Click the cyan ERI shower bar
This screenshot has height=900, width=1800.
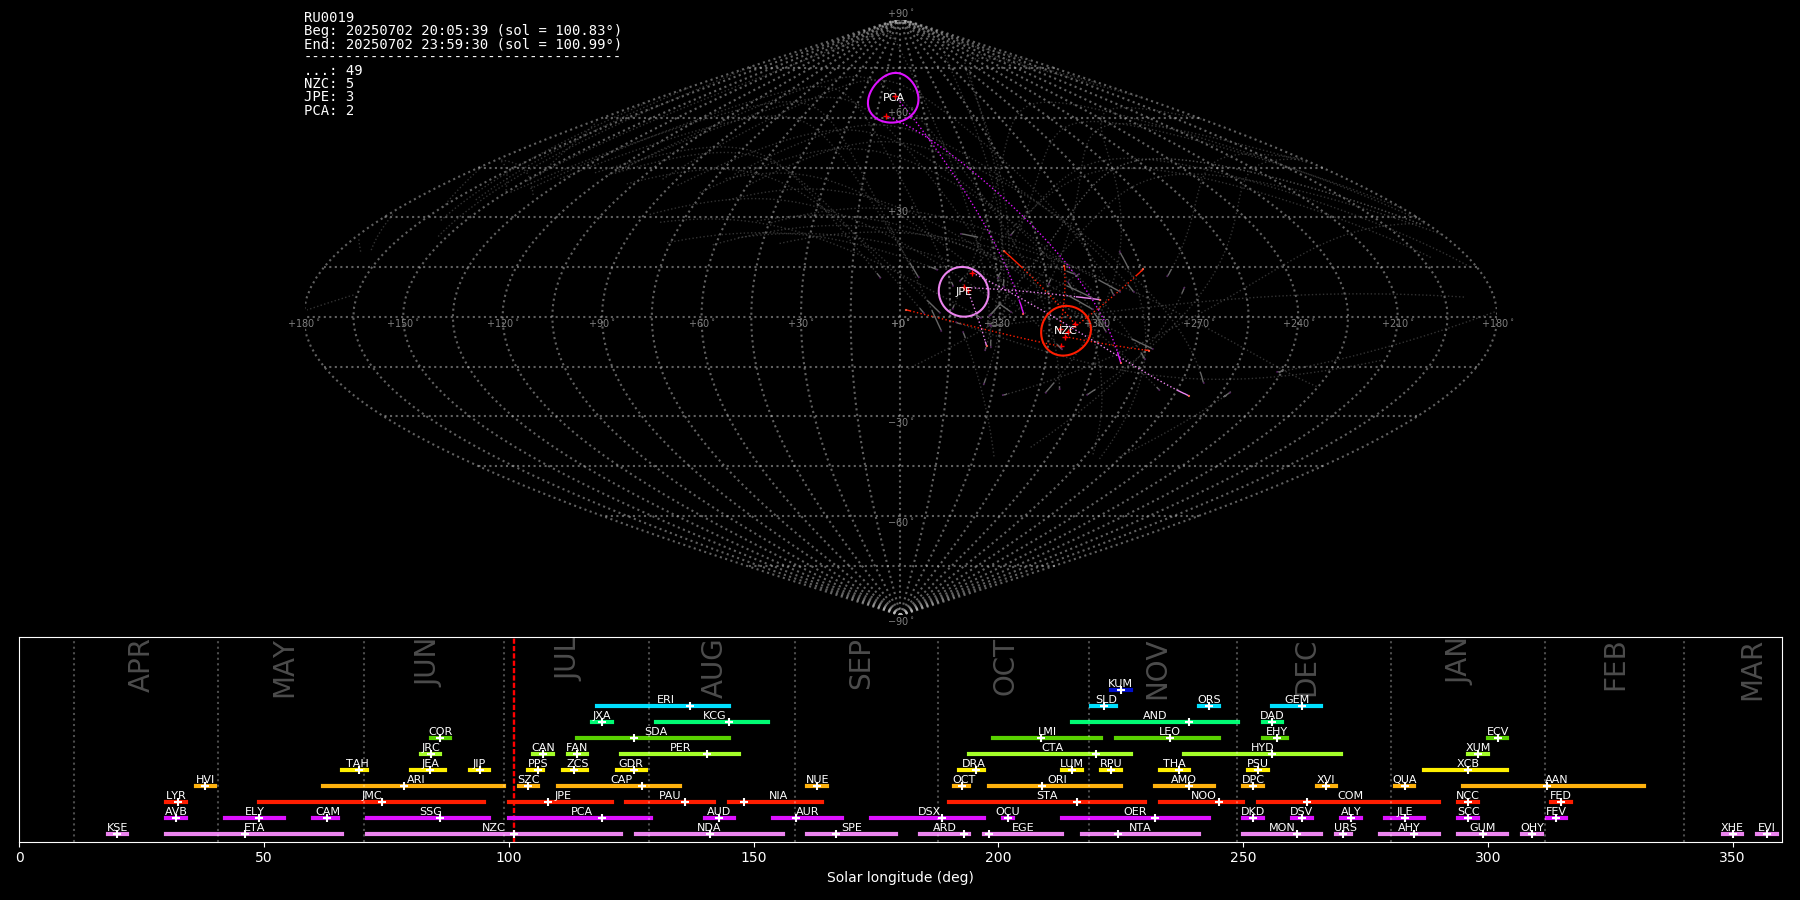tap(663, 706)
